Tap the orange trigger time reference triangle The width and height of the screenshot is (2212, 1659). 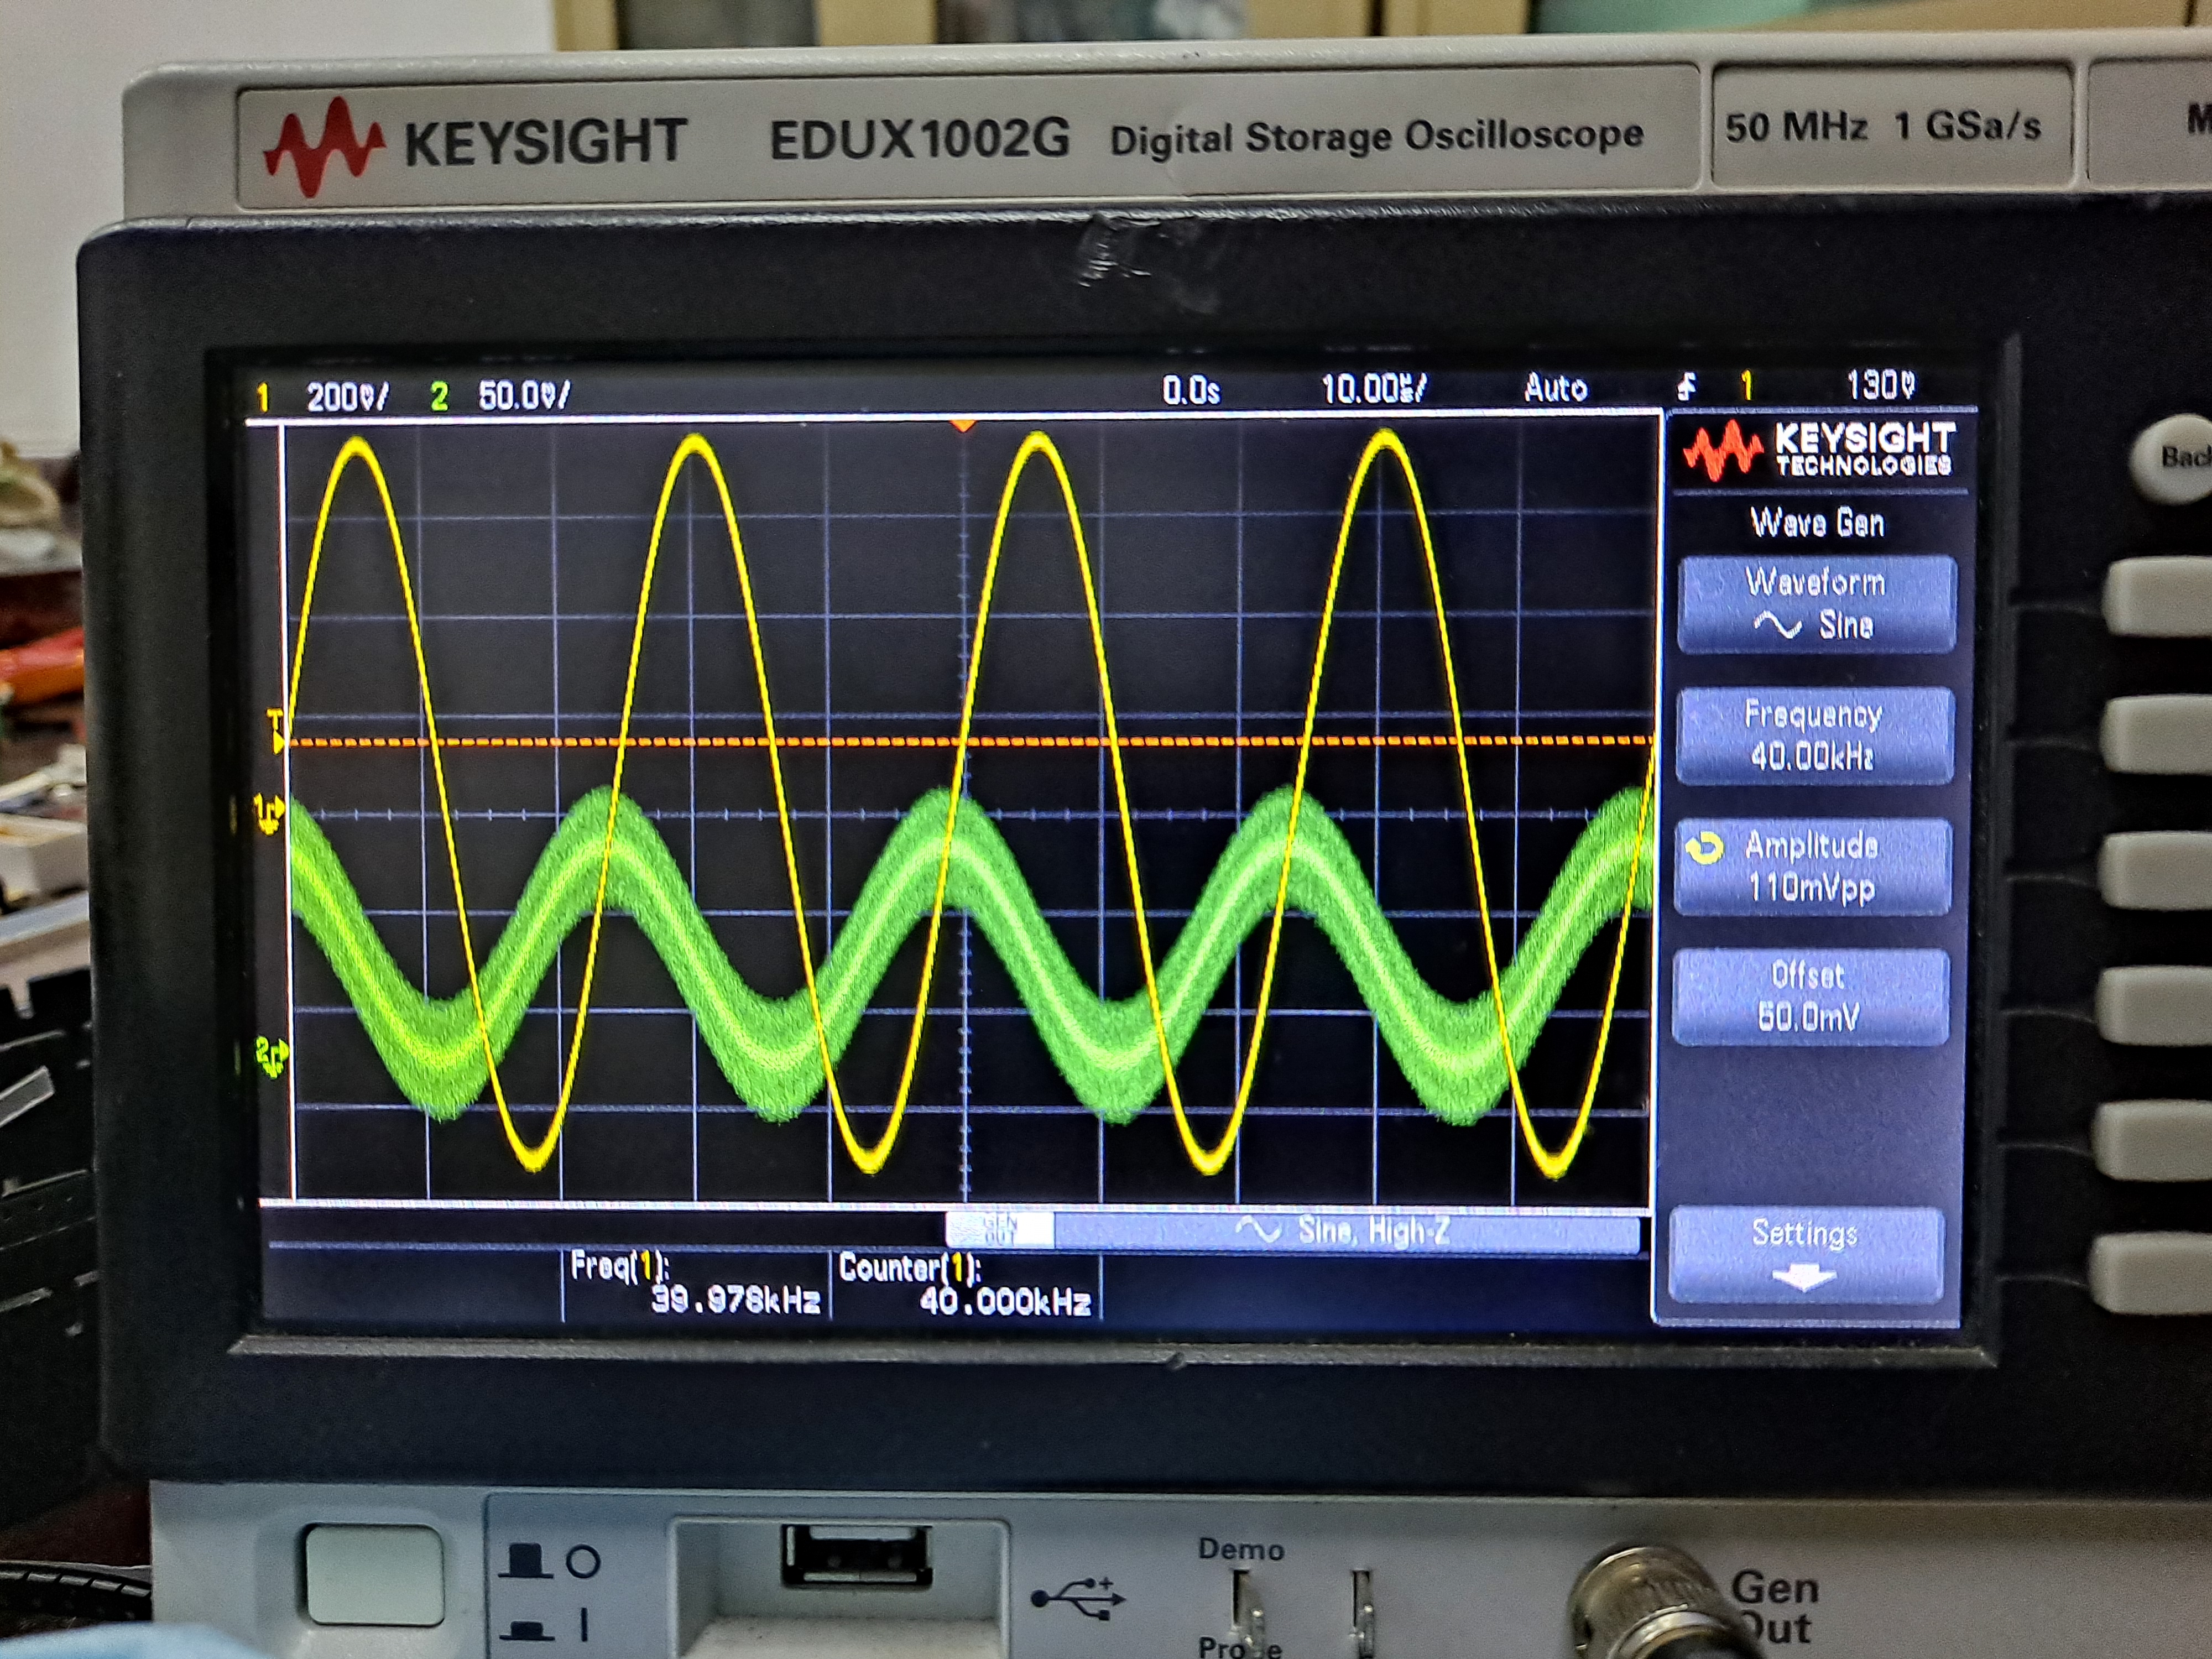(x=963, y=427)
